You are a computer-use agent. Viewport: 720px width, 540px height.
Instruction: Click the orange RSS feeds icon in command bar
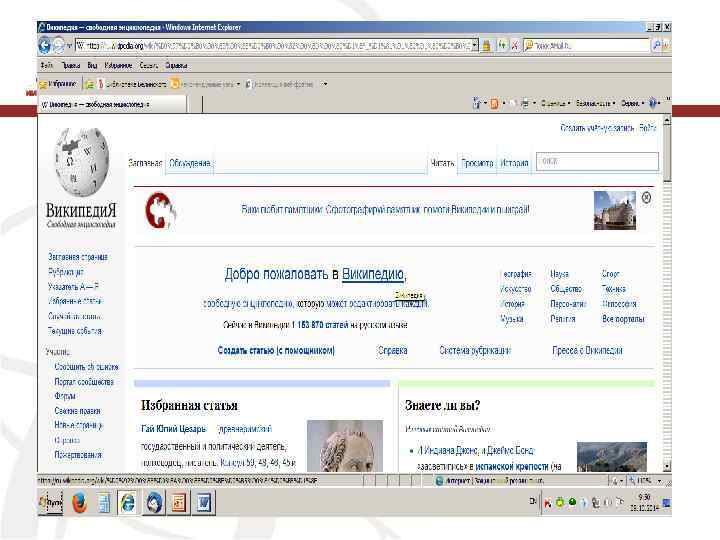(494, 104)
